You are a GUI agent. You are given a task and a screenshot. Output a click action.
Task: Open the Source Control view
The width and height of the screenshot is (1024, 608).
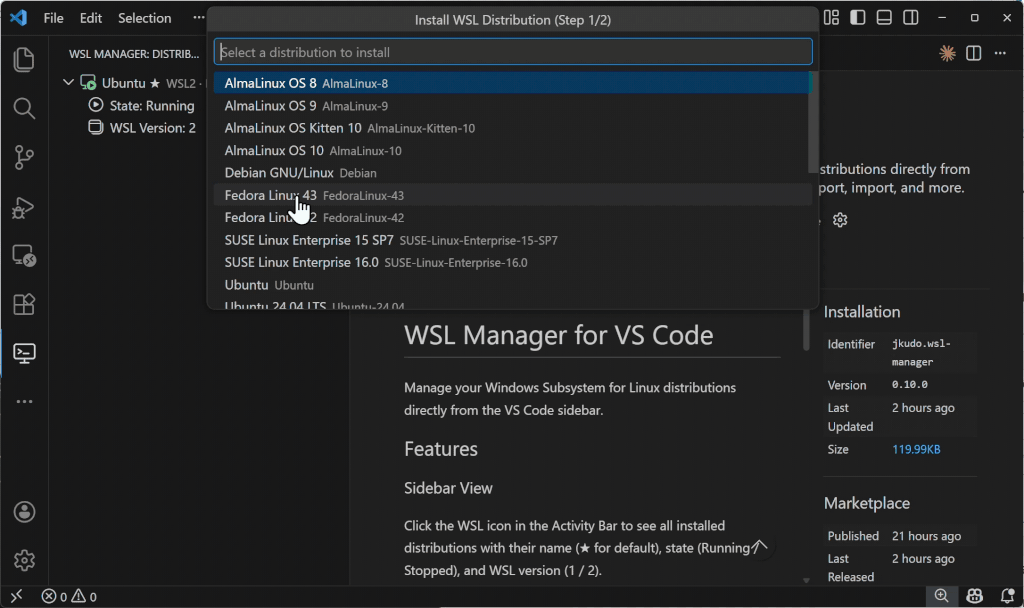24,157
